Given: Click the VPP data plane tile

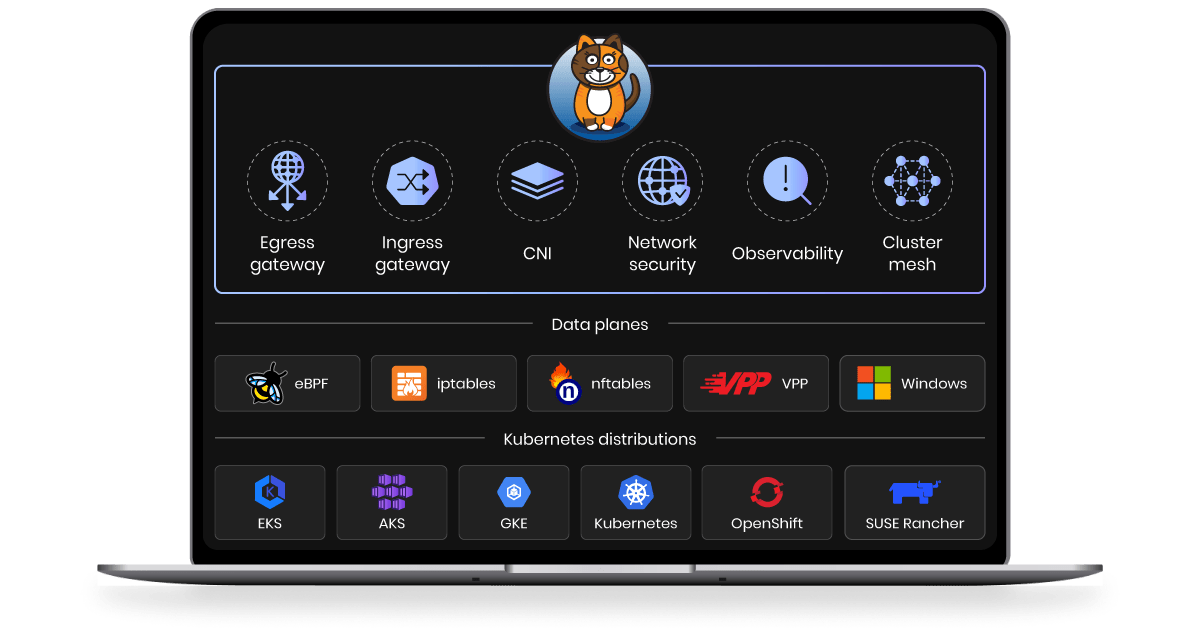Looking at the screenshot, I should pyautogui.click(x=755, y=384).
